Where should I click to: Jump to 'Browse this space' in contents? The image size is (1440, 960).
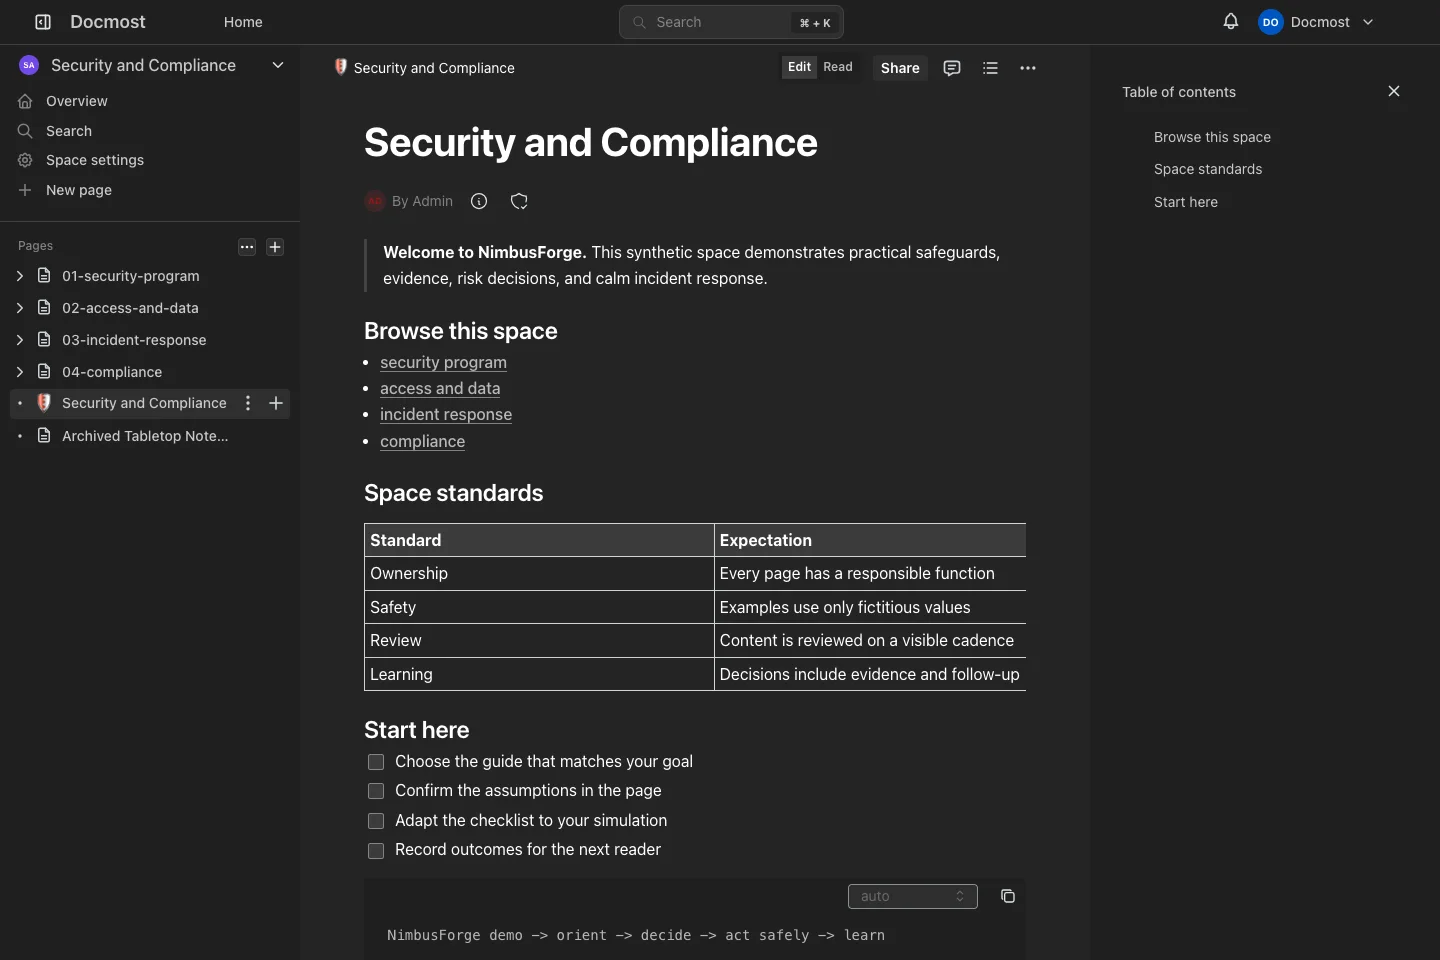click(x=1212, y=137)
